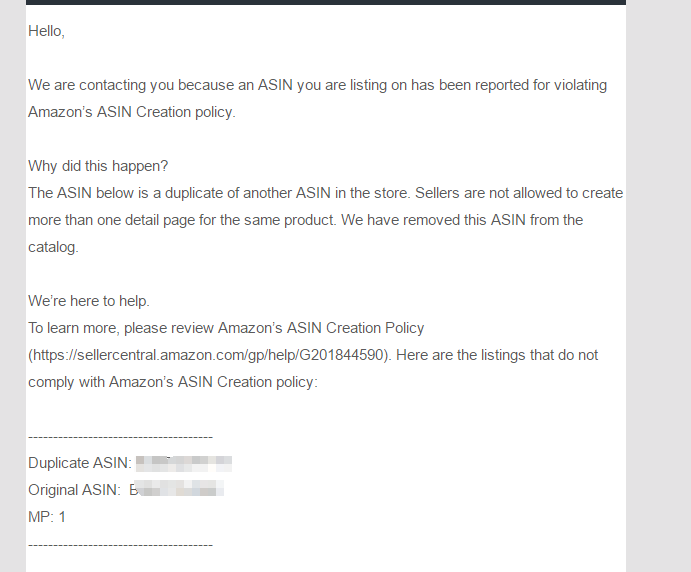691x572 pixels.
Task: Click the "Duplicate ASIN:" label
Action: pos(80,463)
